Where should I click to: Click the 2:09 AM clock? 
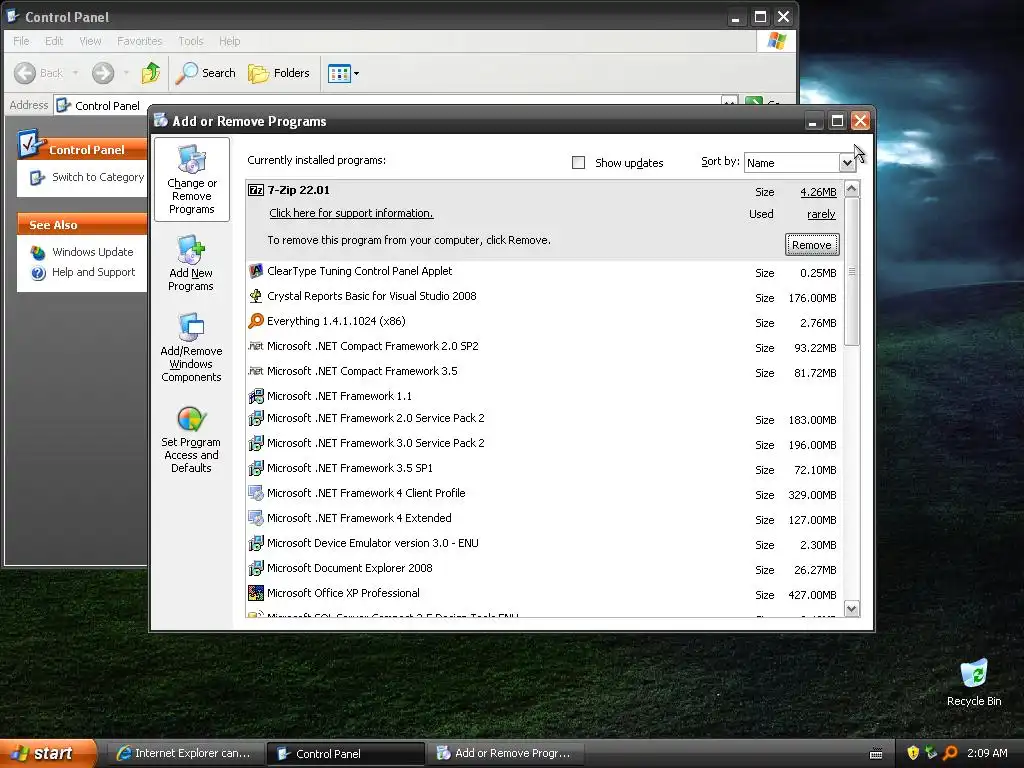click(x=987, y=753)
